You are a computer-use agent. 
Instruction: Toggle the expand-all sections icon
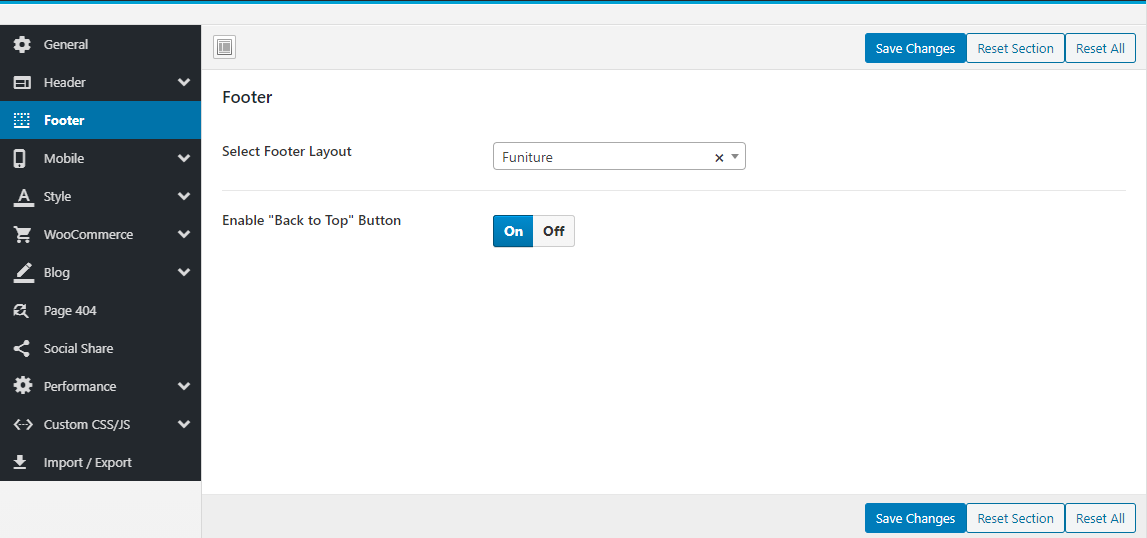click(225, 48)
